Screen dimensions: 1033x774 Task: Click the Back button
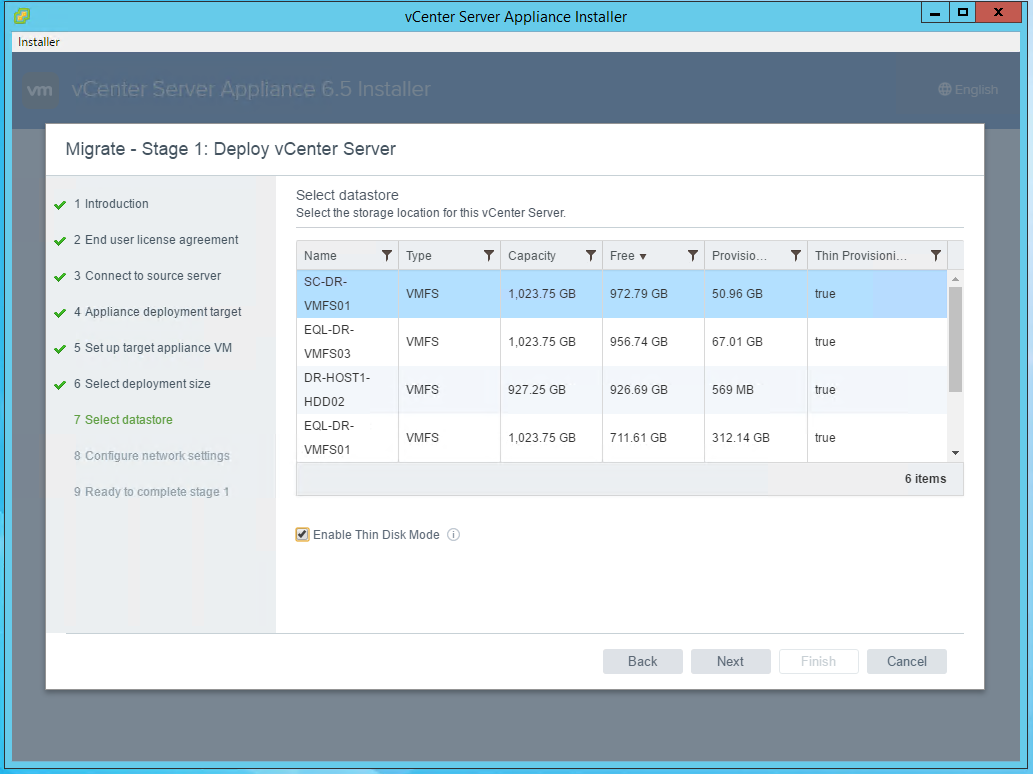642,661
